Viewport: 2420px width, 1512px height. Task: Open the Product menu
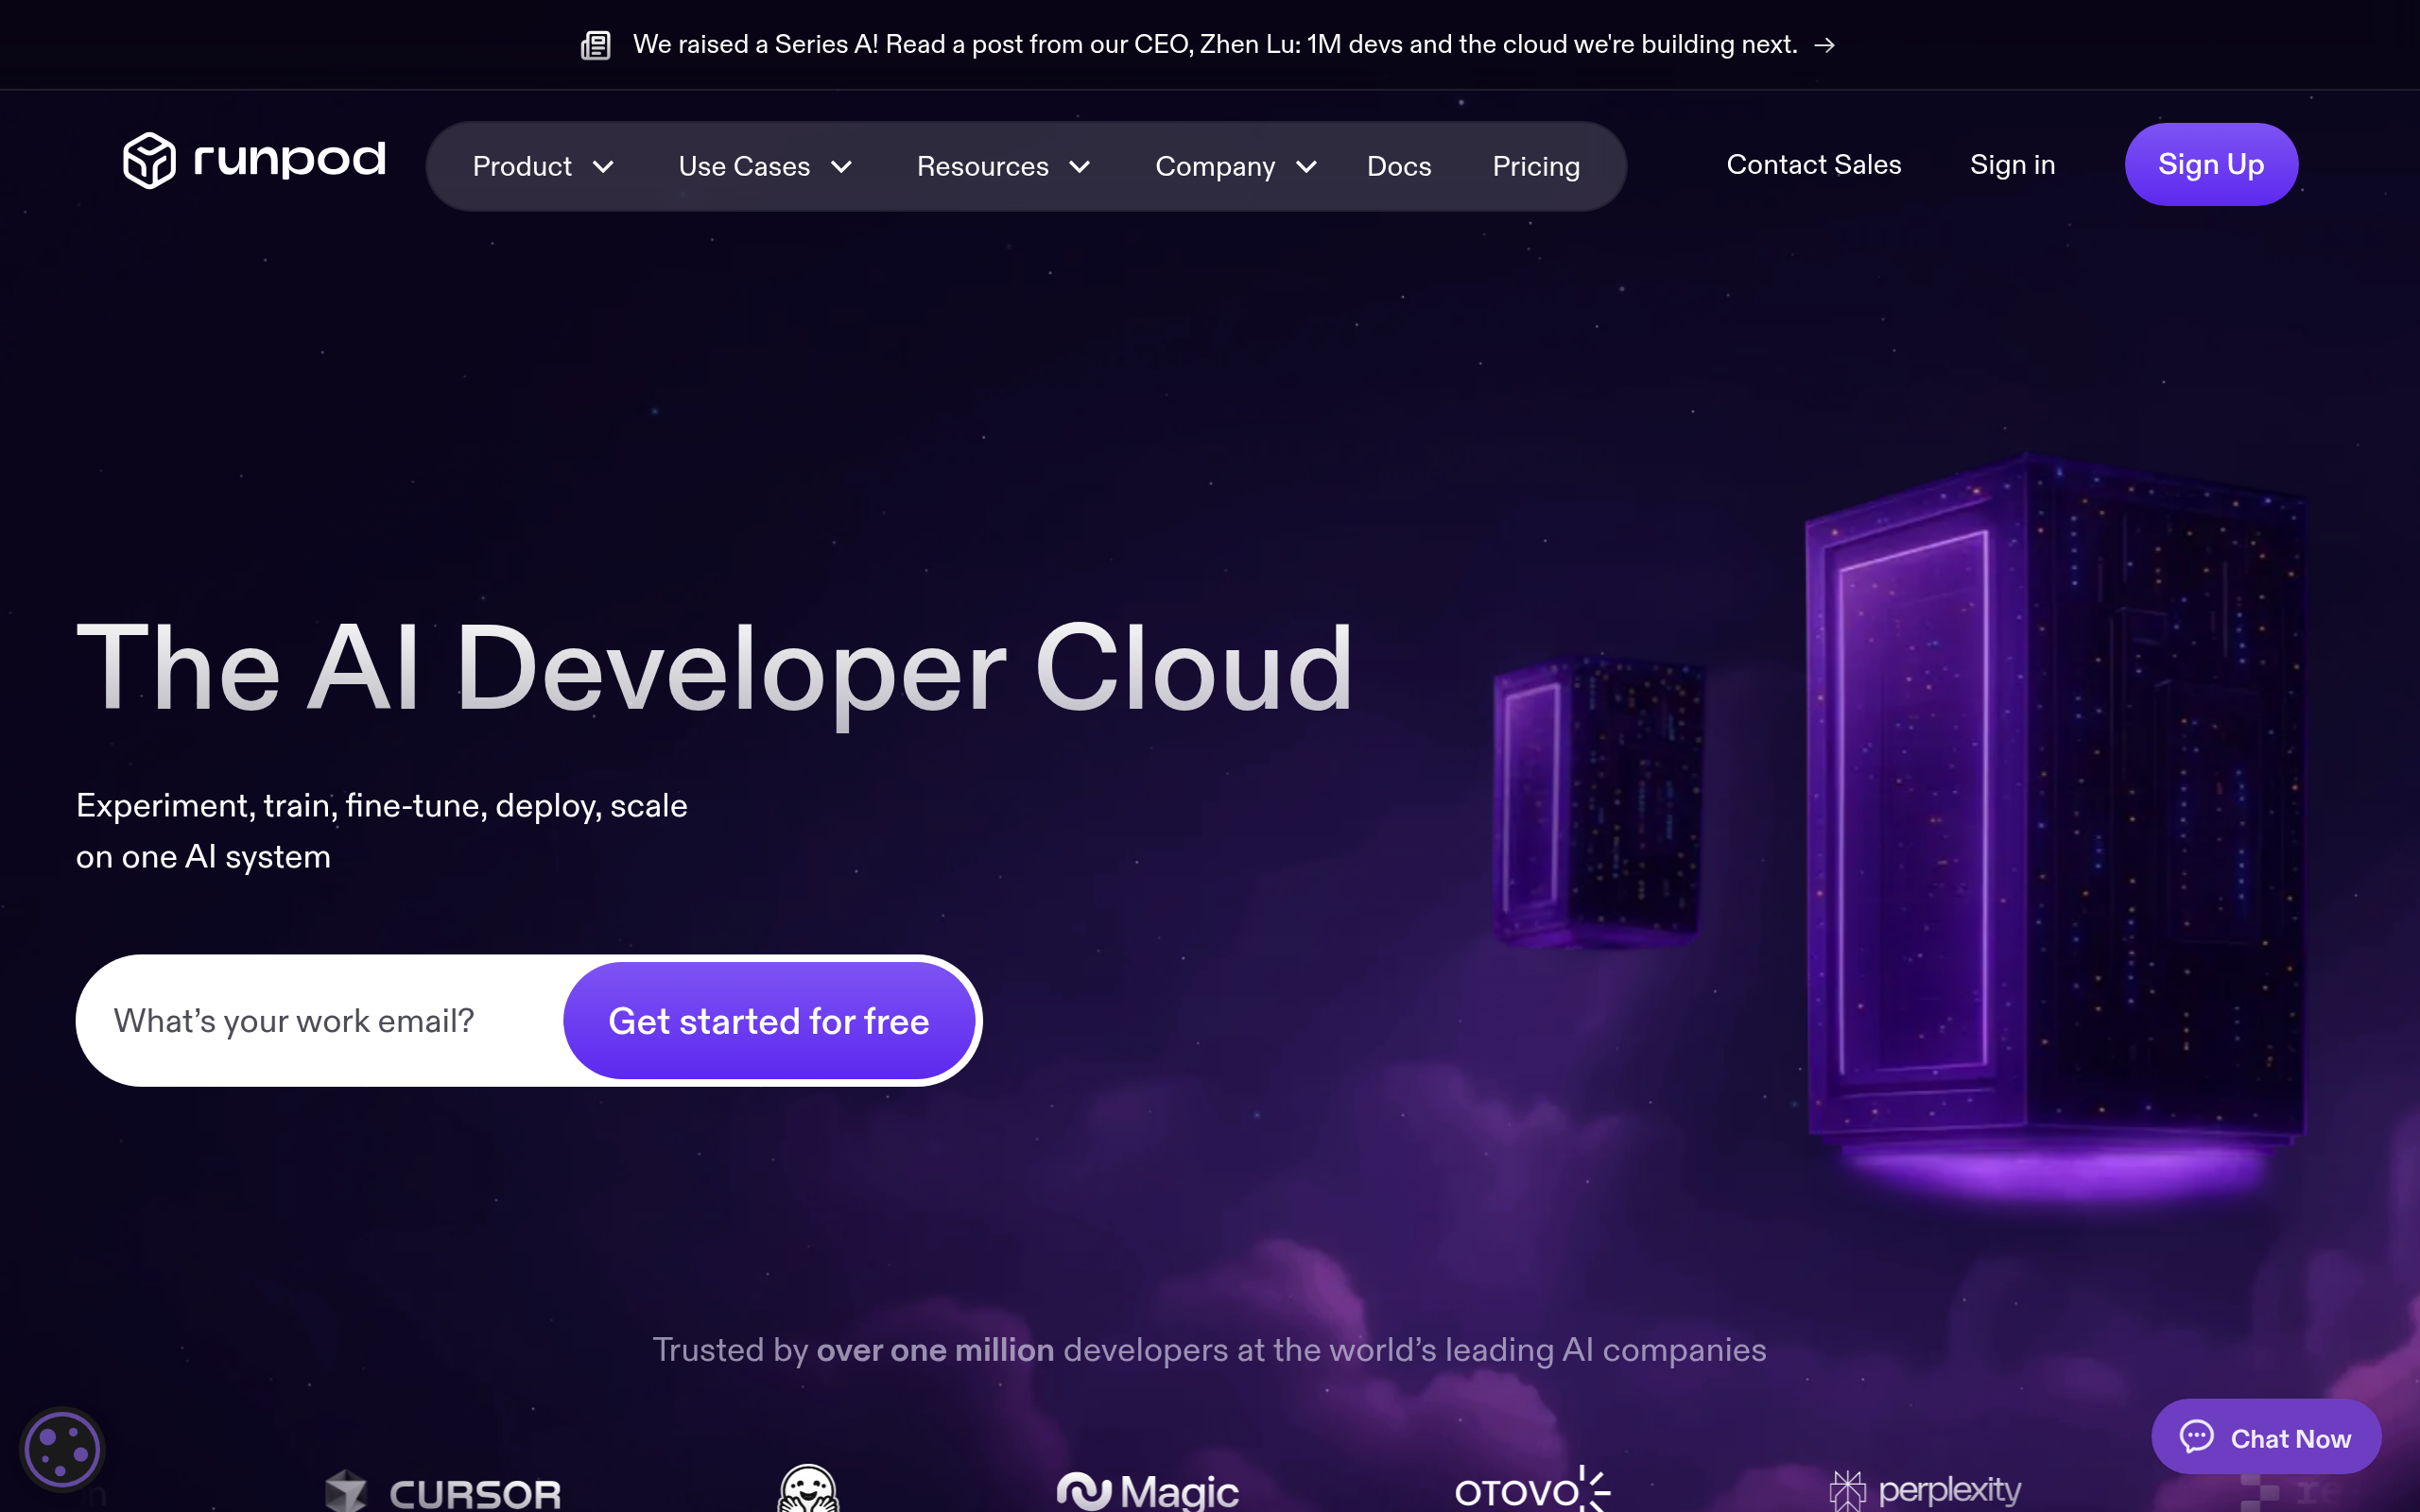(x=543, y=167)
